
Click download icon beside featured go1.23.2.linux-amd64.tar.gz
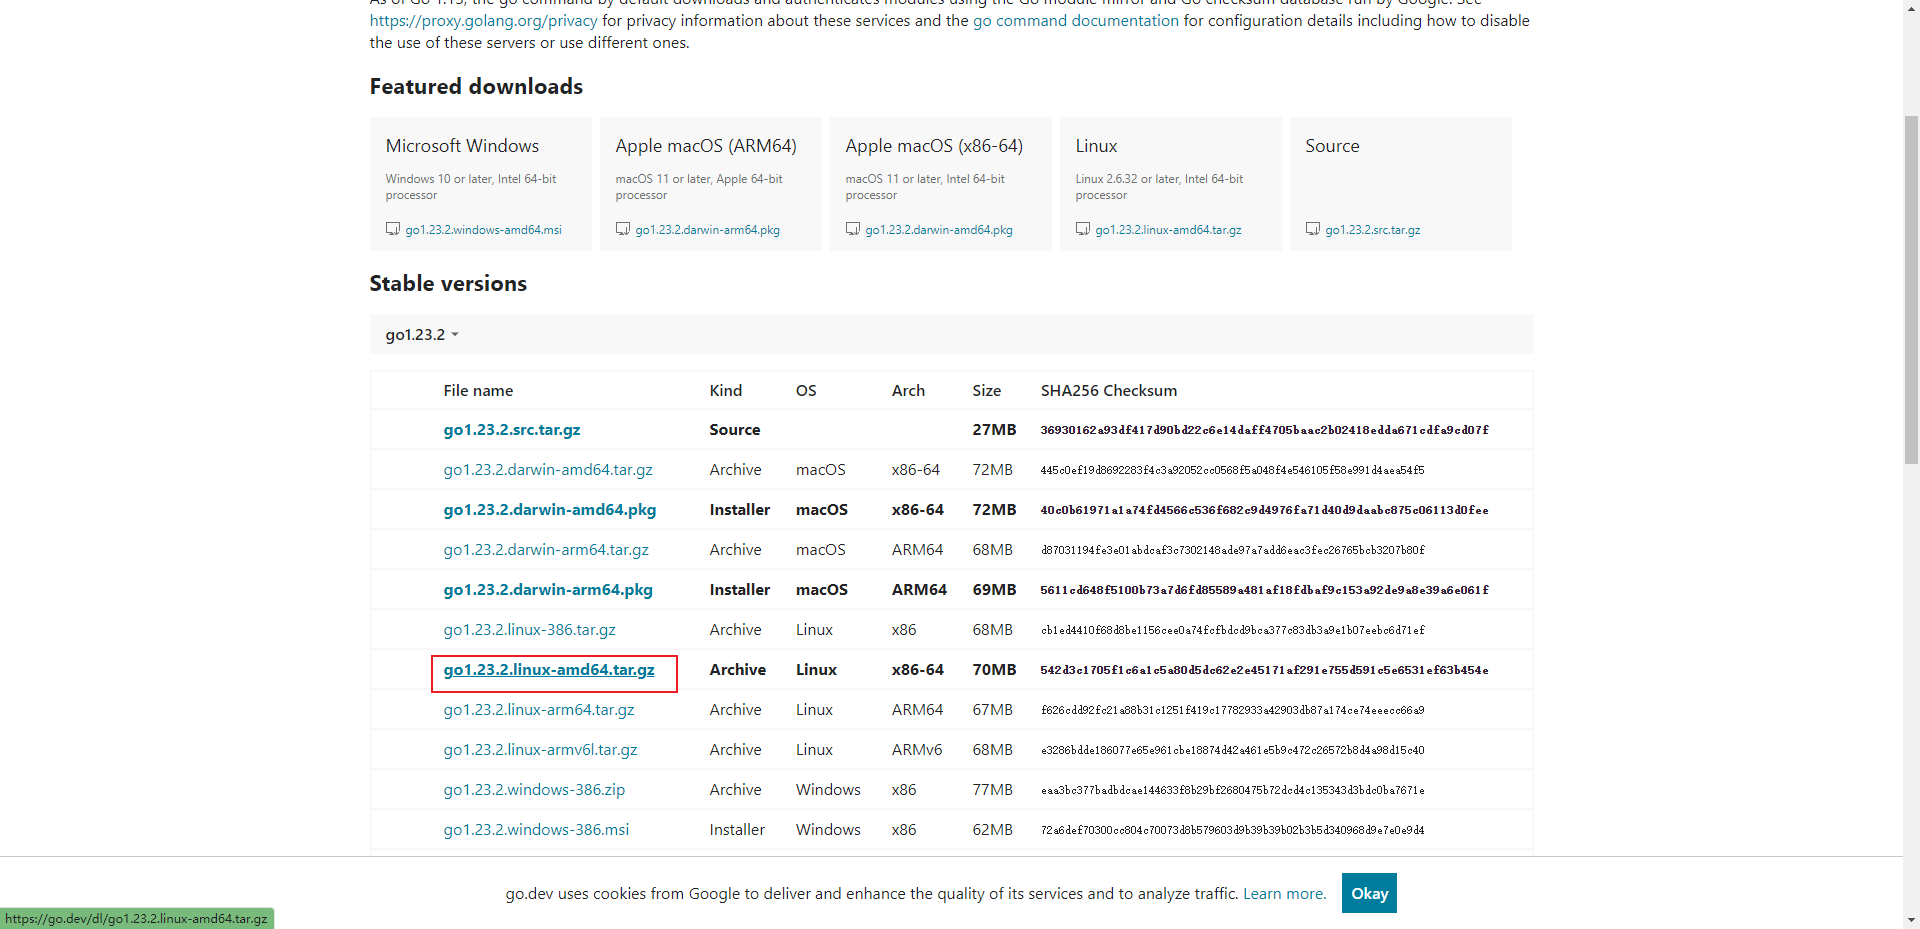pos(1083,229)
